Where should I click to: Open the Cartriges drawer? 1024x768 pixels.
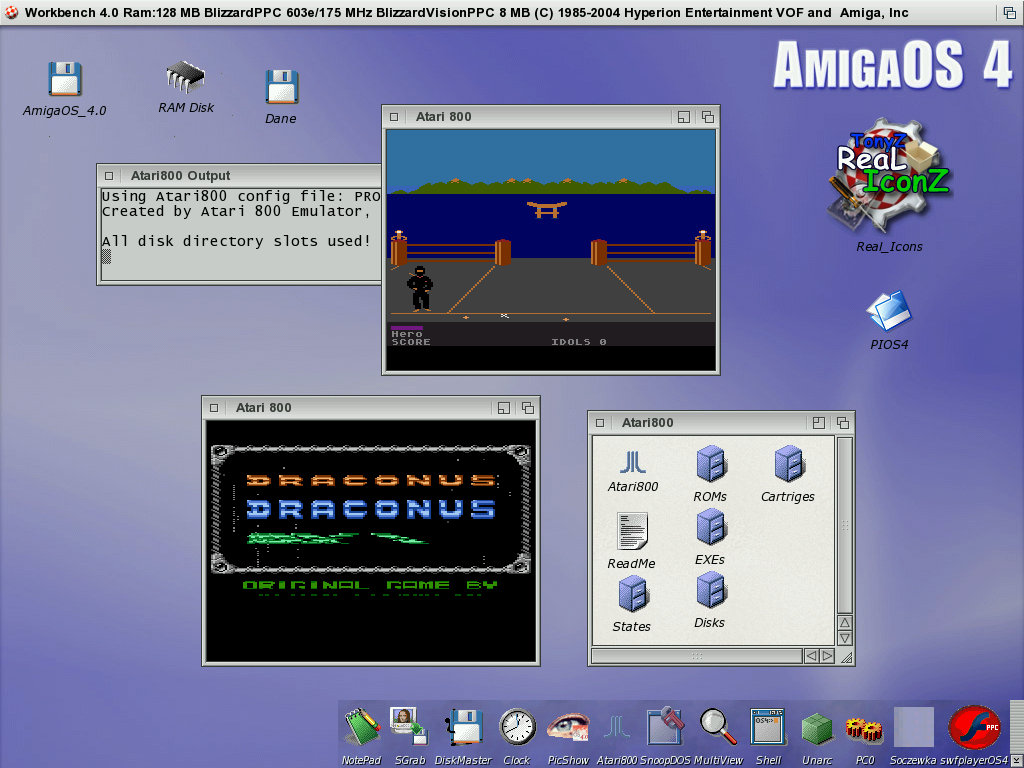coord(789,464)
